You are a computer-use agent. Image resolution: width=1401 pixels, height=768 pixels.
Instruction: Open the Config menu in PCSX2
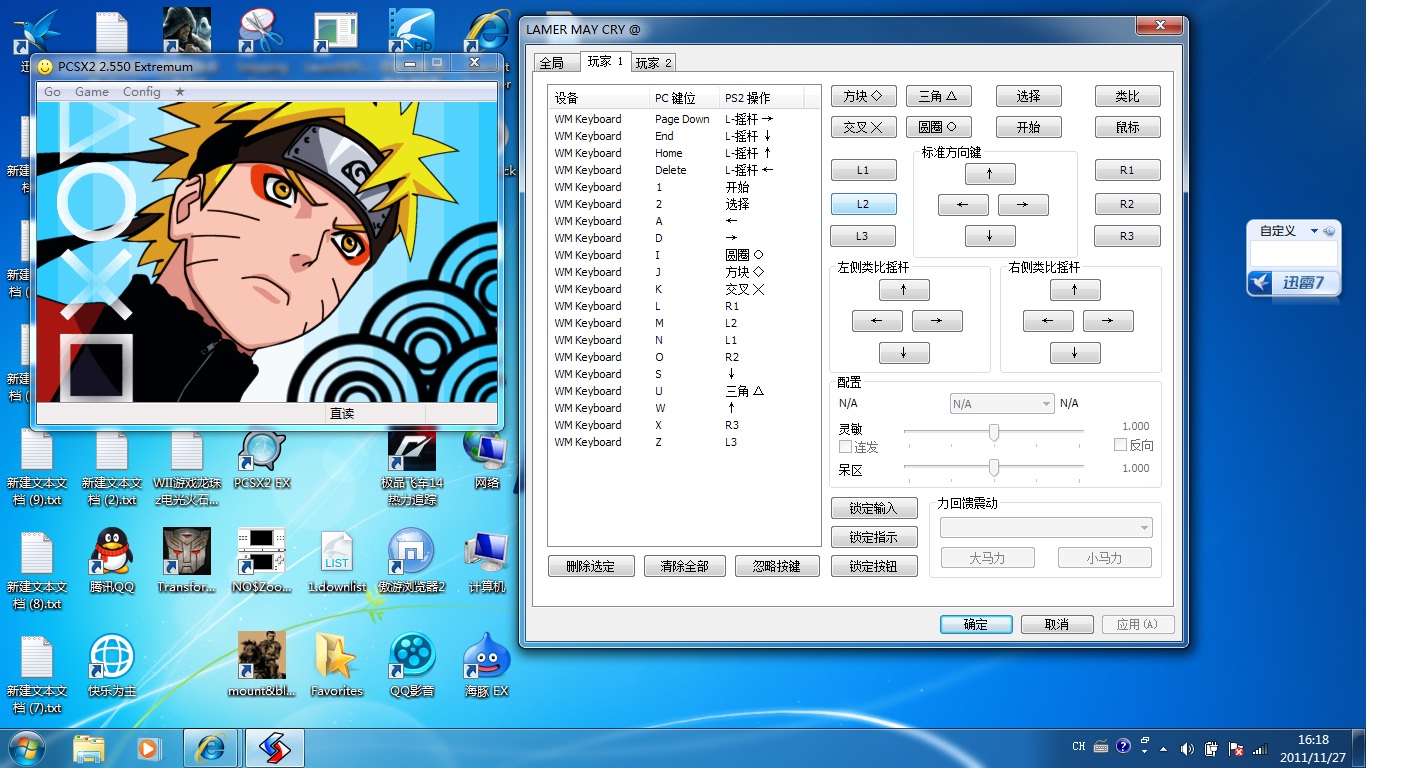pyautogui.click(x=141, y=91)
